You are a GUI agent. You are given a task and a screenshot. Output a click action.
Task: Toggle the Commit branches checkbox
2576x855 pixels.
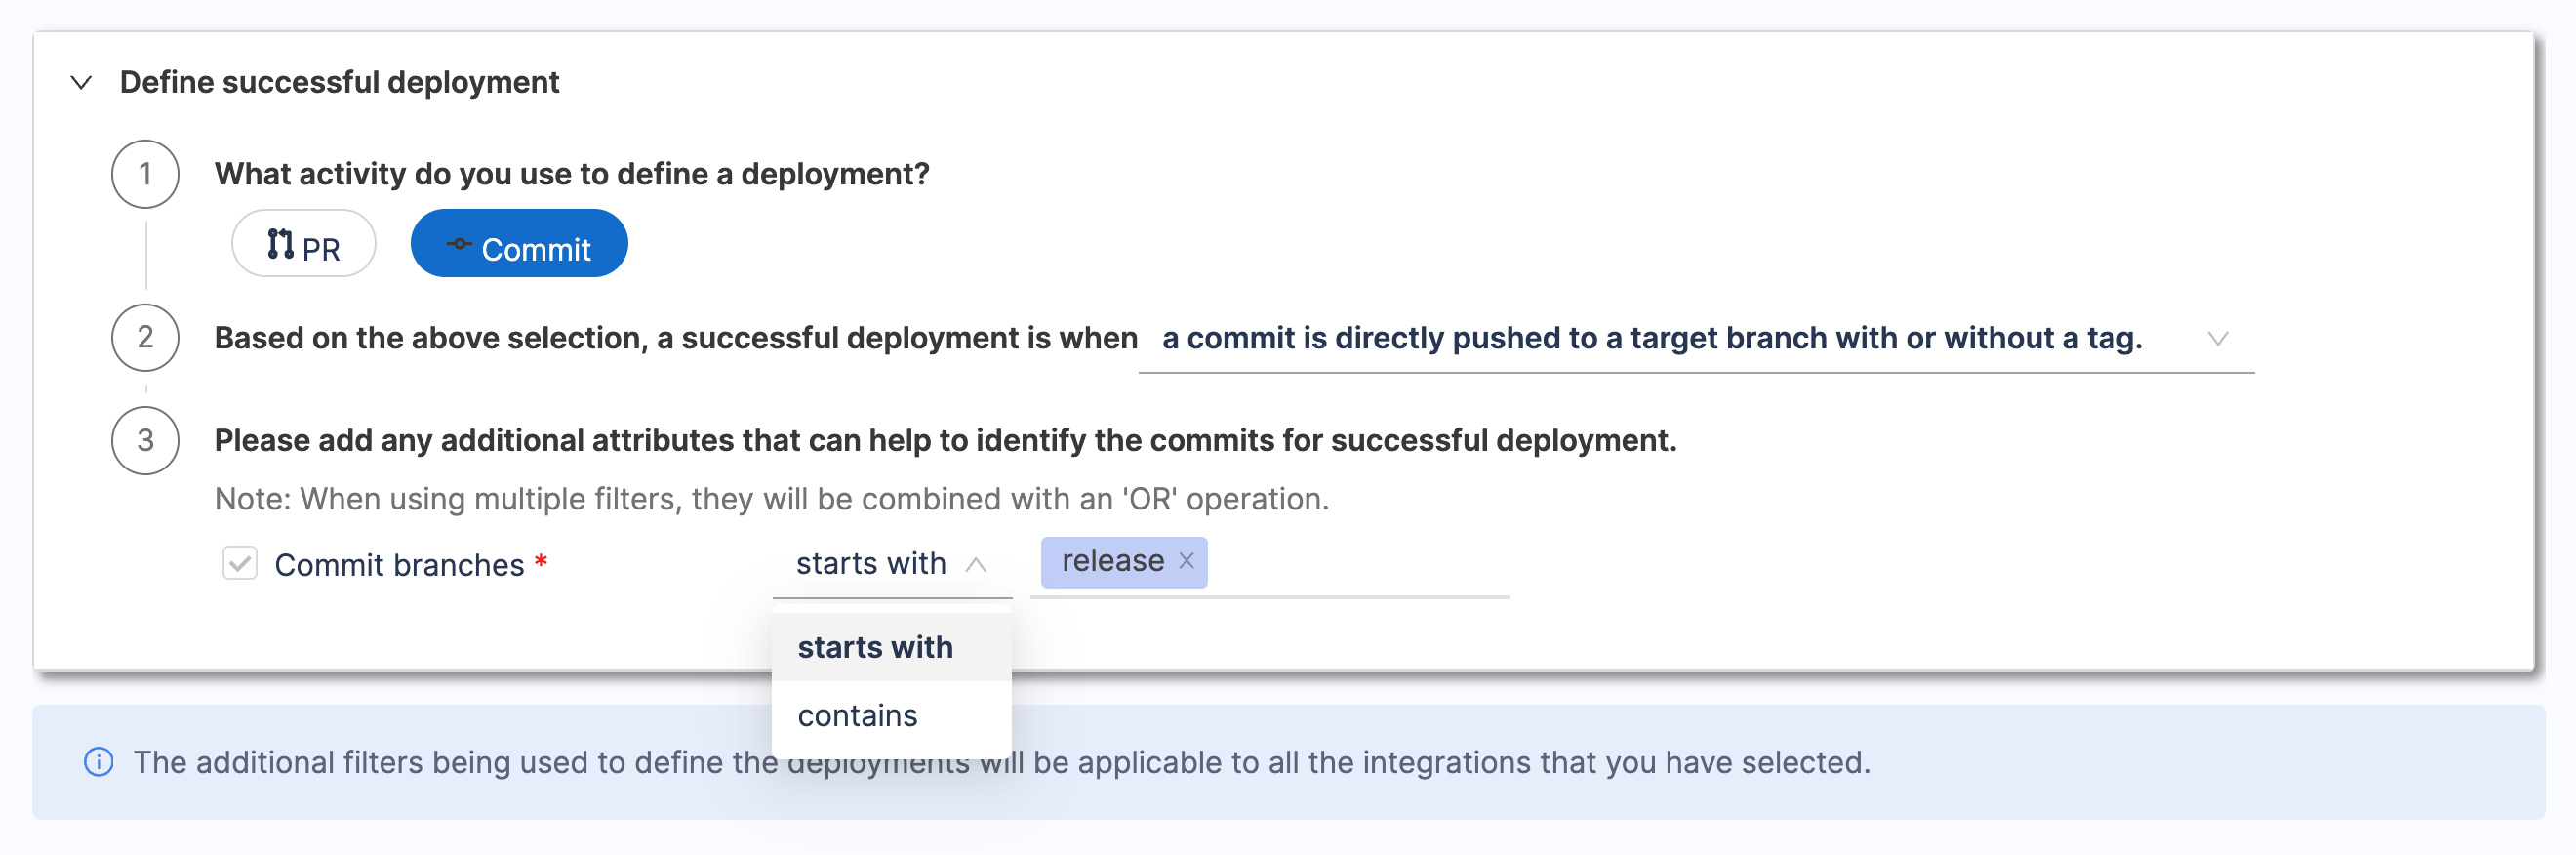[240, 564]
